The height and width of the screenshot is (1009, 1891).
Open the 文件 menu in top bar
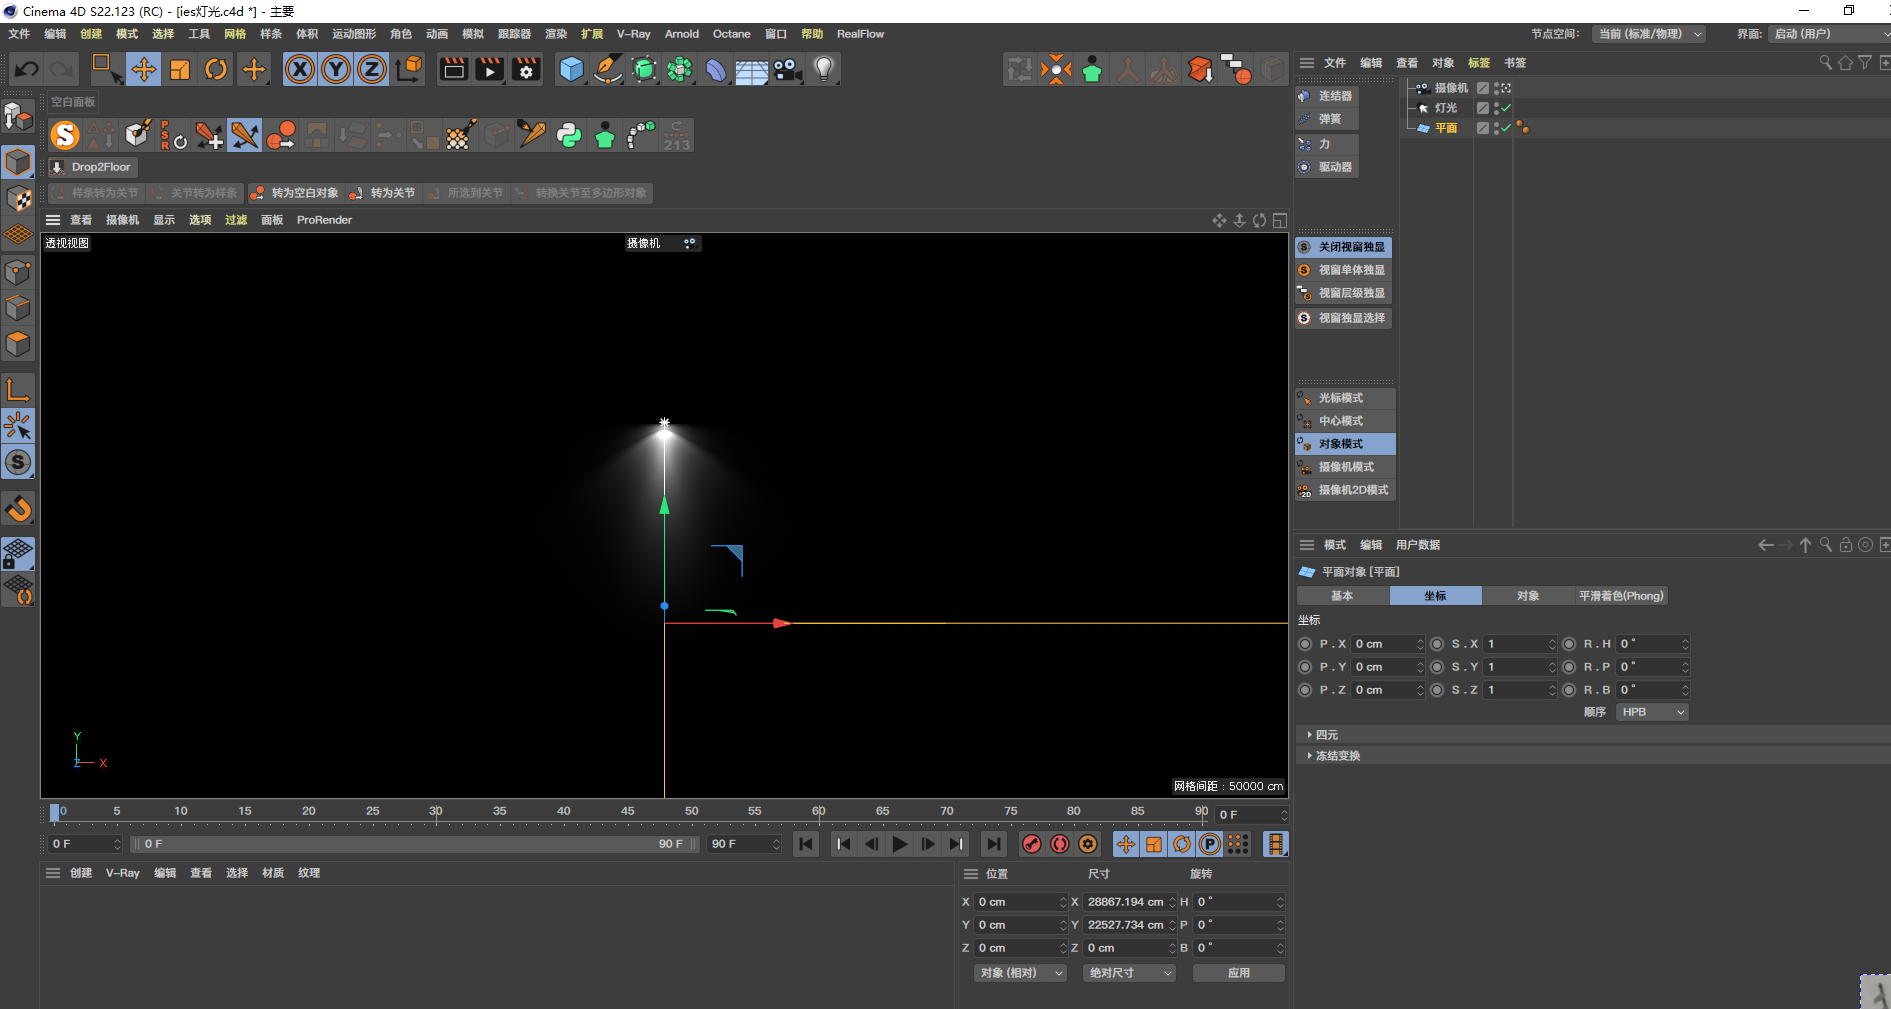(x=19, y=34)
